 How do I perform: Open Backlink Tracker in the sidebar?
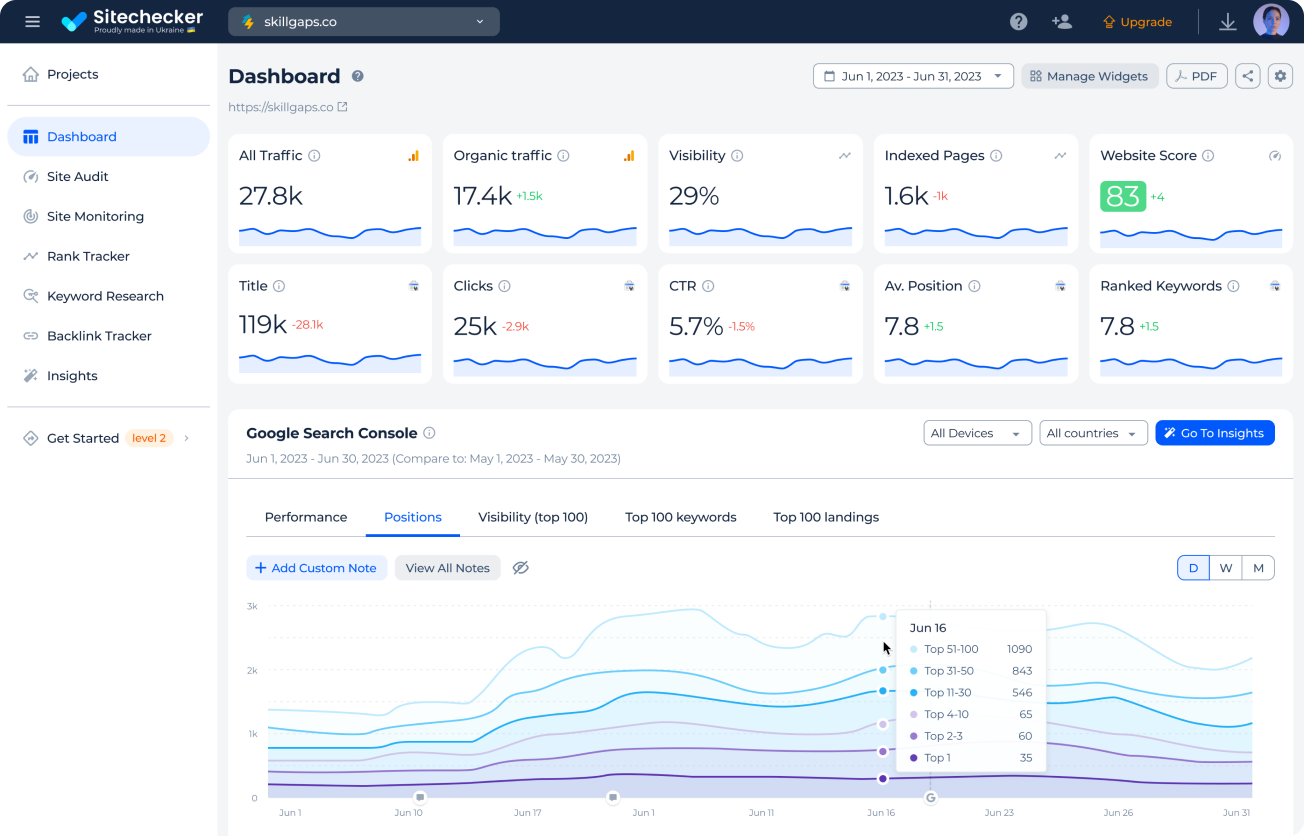point(108,336)
